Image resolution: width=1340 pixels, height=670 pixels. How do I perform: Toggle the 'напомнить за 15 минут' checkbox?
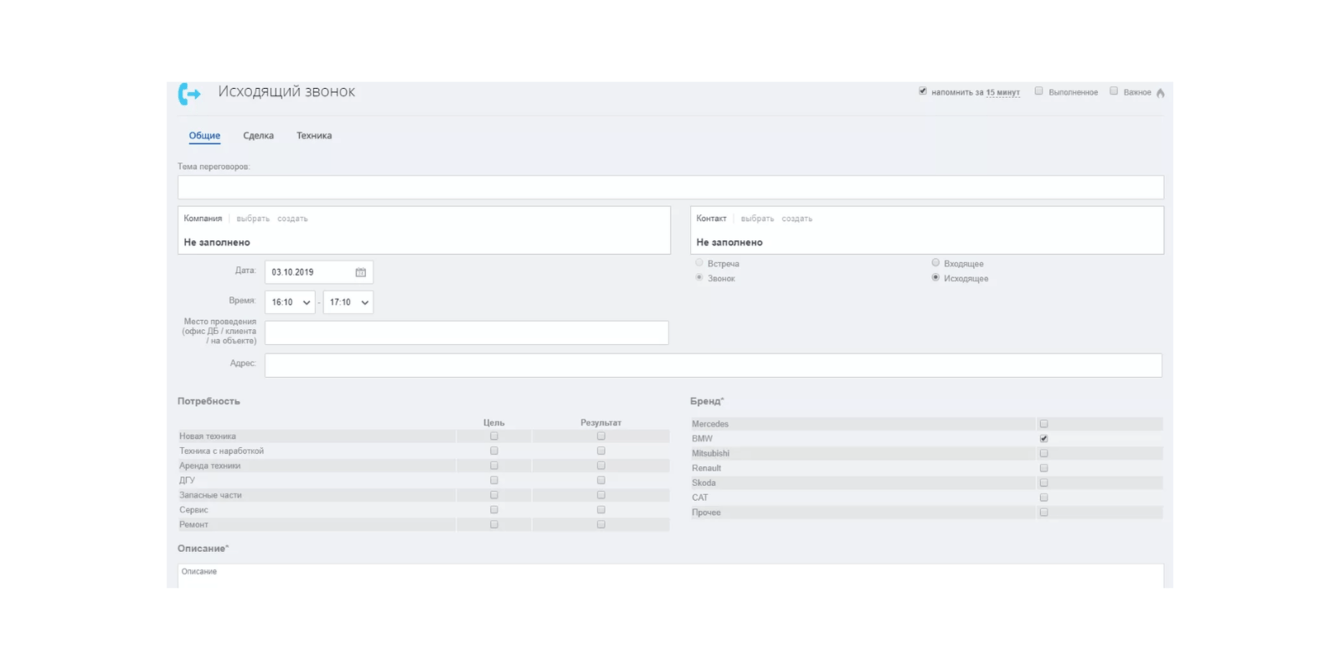pyautogui.click(x=923, y=91)
